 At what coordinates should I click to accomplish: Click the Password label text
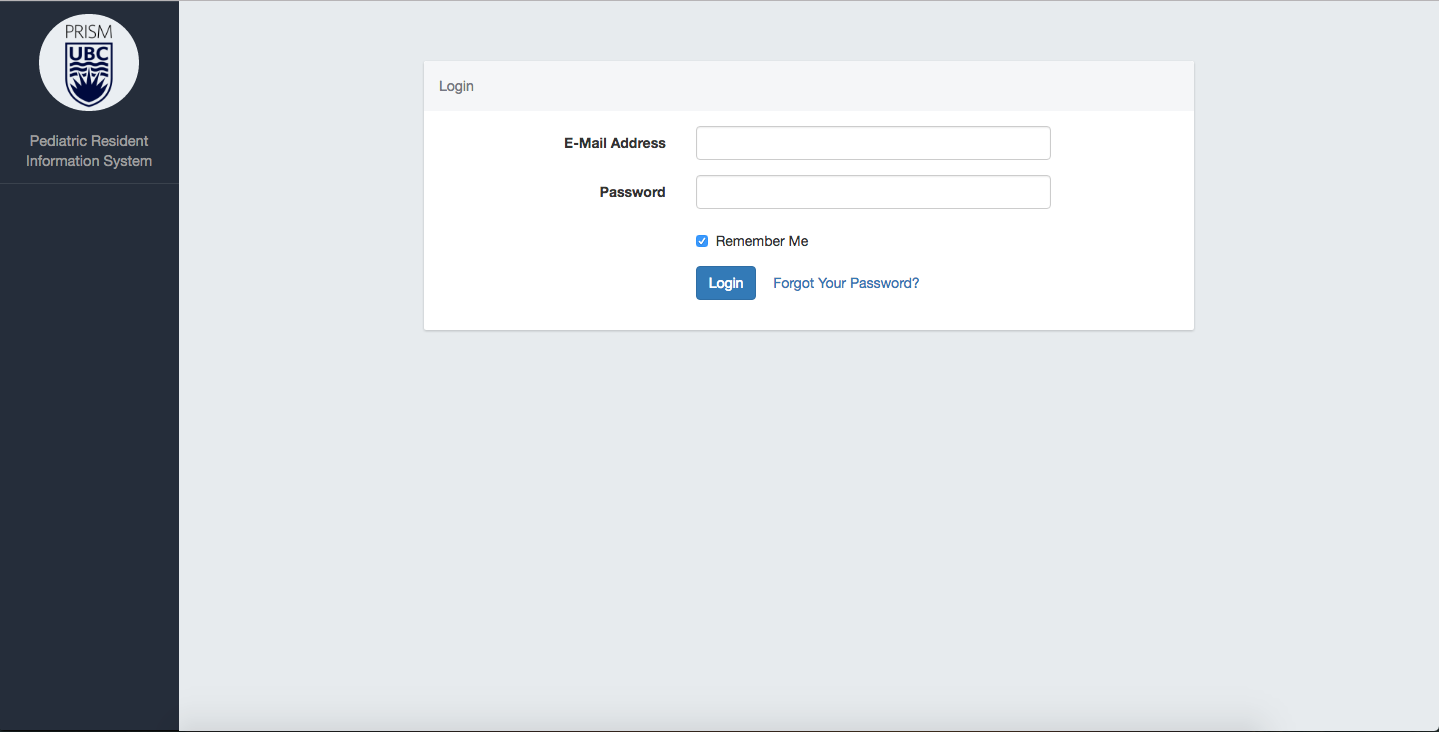tap(633, 192)
